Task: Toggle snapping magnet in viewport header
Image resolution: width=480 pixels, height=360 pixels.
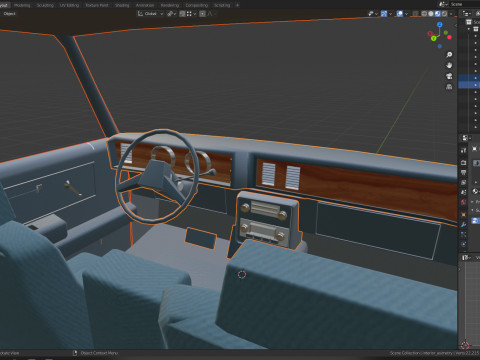Action: click(182, 14)
